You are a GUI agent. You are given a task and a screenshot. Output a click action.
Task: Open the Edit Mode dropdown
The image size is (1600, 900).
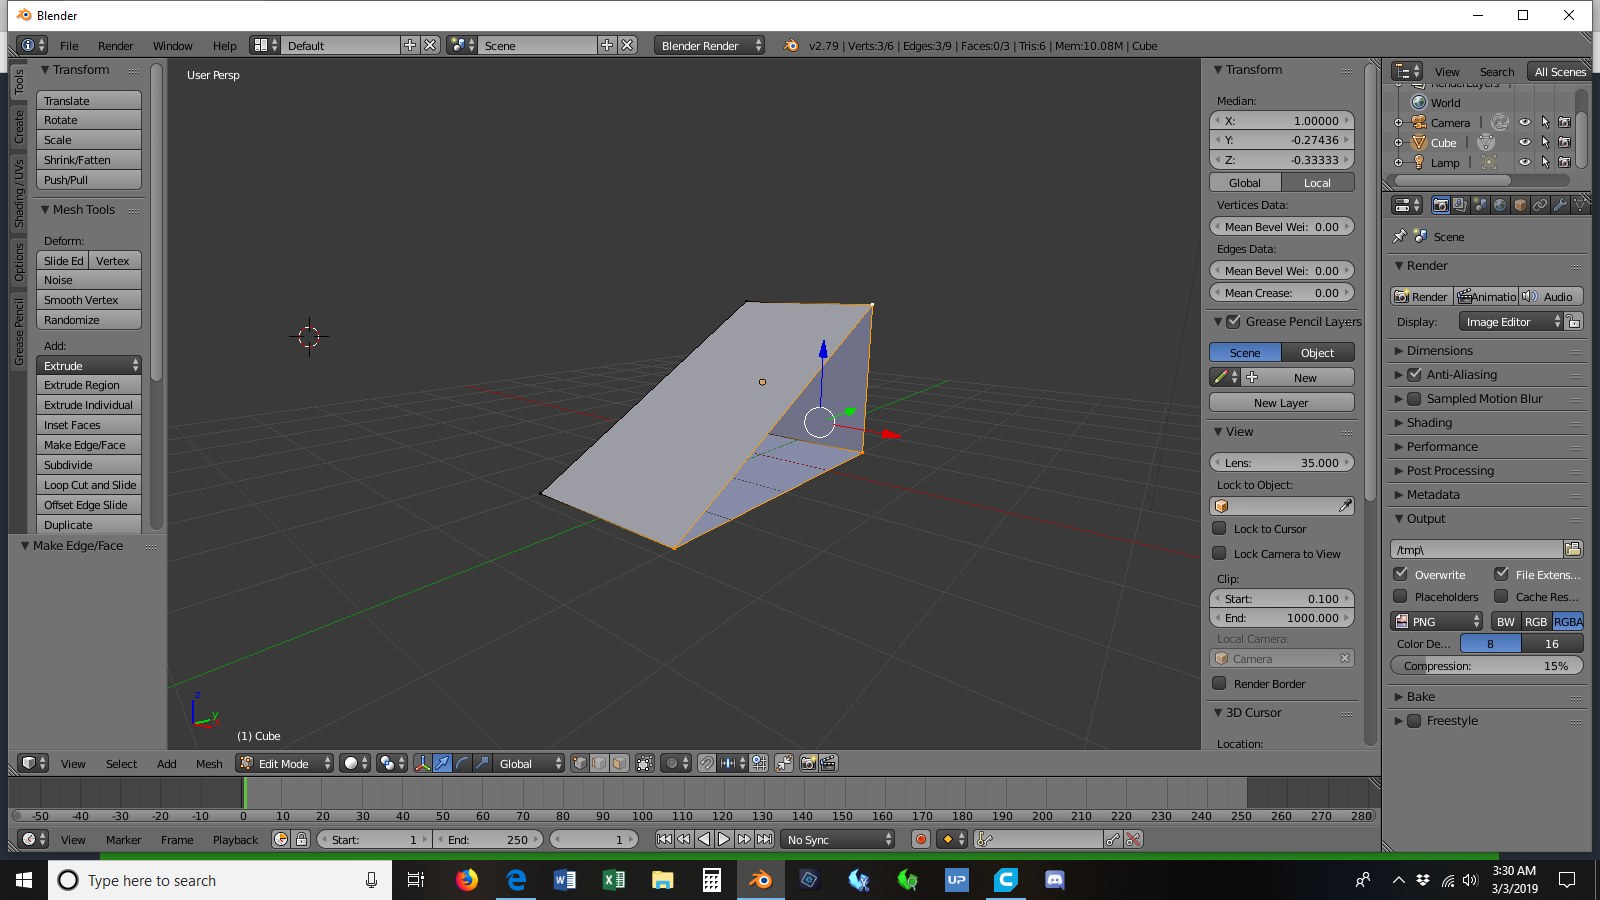[285, 763]
